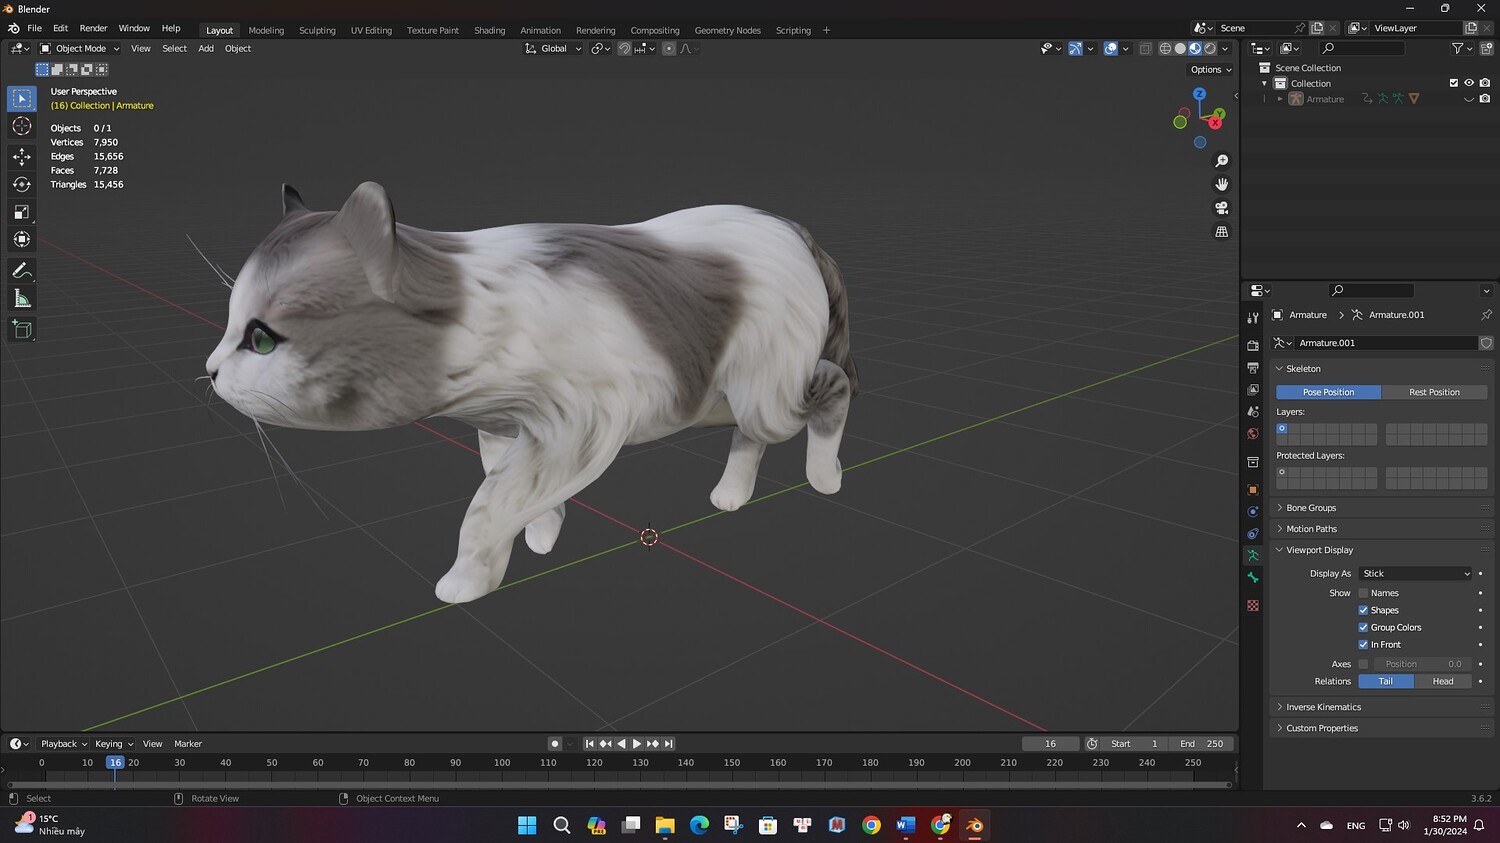Open the Object properties tab
Viewport: 1500px width, 843px height.
pyautogui.click(x=1253, y=490)
